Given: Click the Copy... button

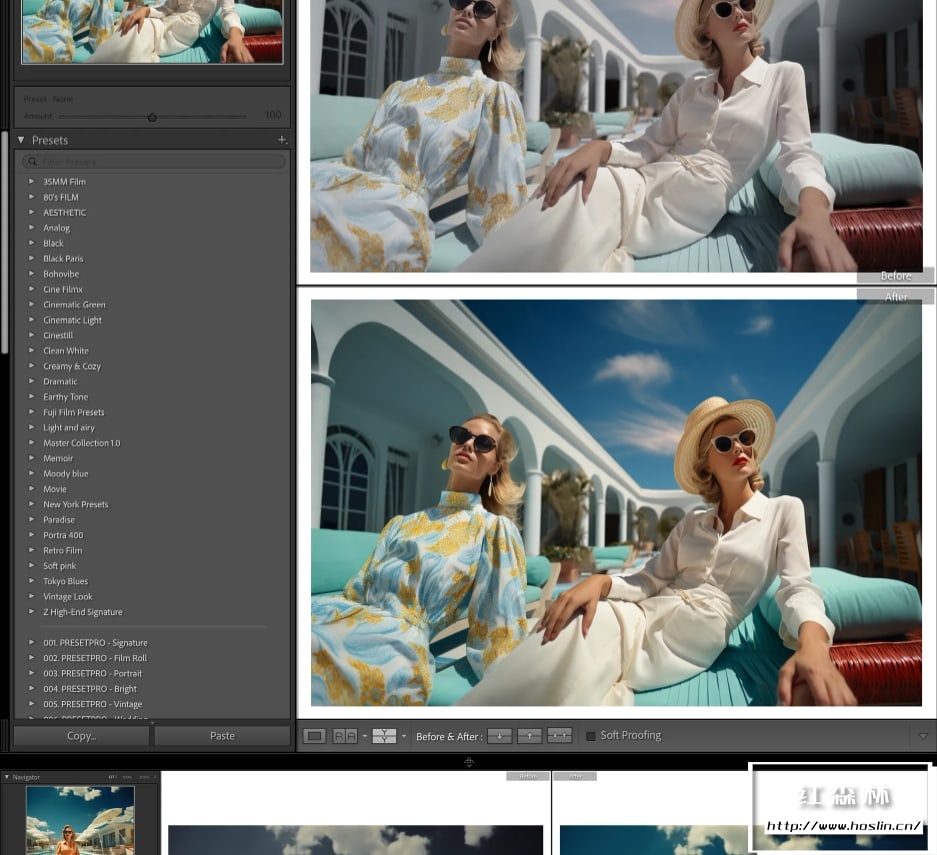Looking at the screenshot, I should pos(81,736).
